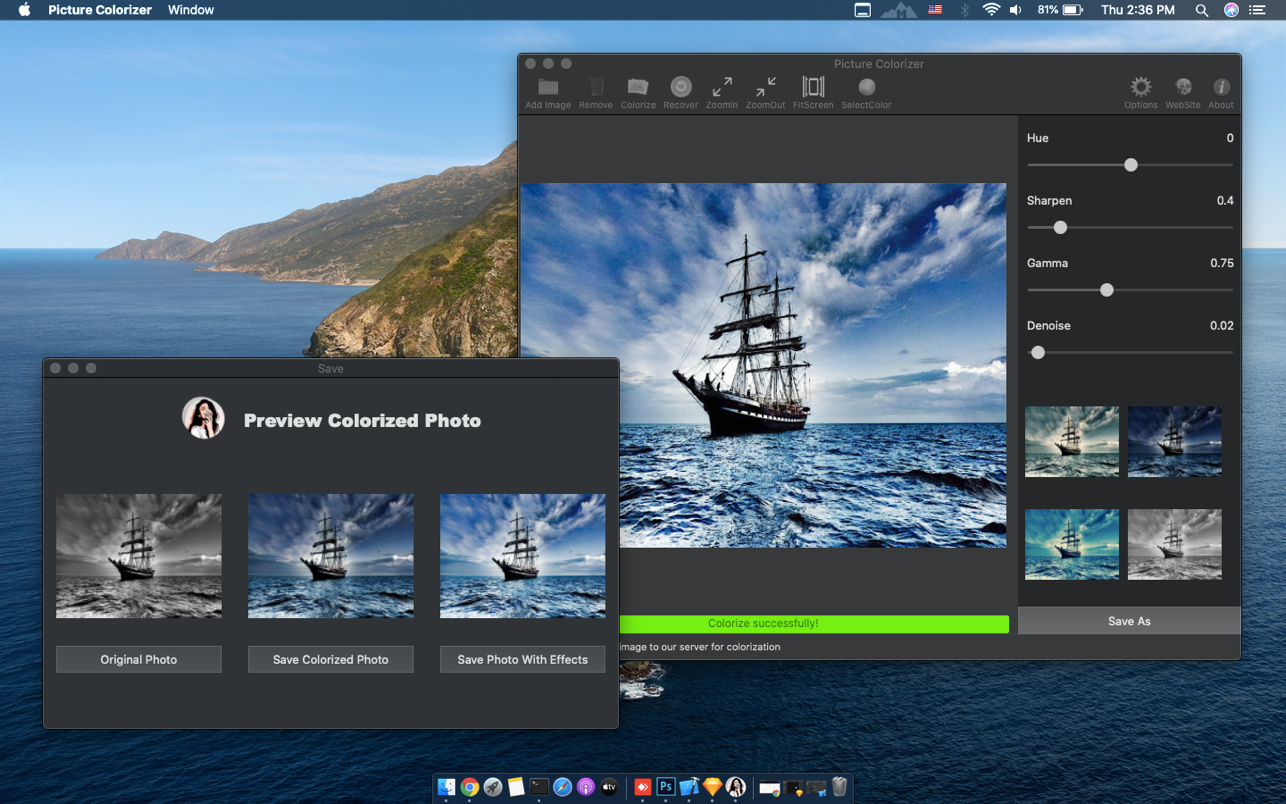Screen dimensions: 1286x804
Task: Click the ZoomOut toolbar icon
Action: coord(765,88)
